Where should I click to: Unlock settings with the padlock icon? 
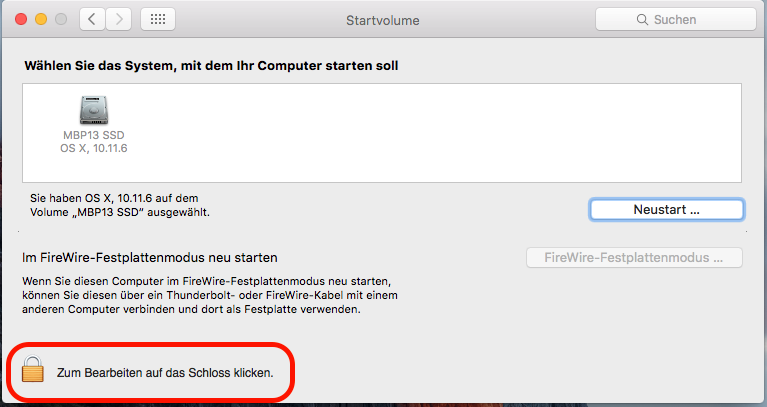click(x=34, y=371)
